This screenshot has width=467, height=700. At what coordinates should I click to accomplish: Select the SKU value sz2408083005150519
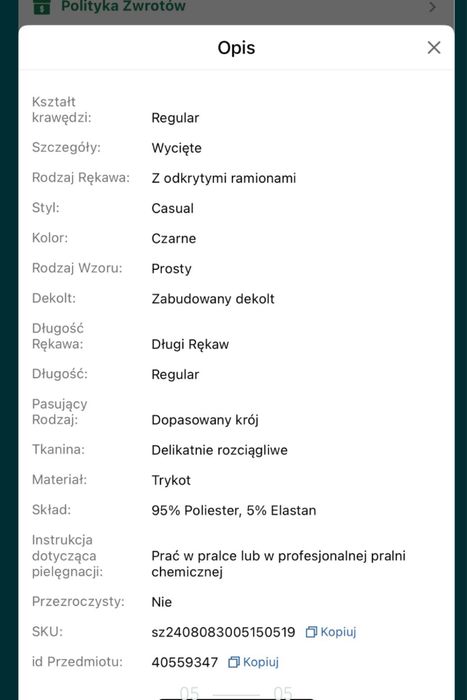pos(223,632)
